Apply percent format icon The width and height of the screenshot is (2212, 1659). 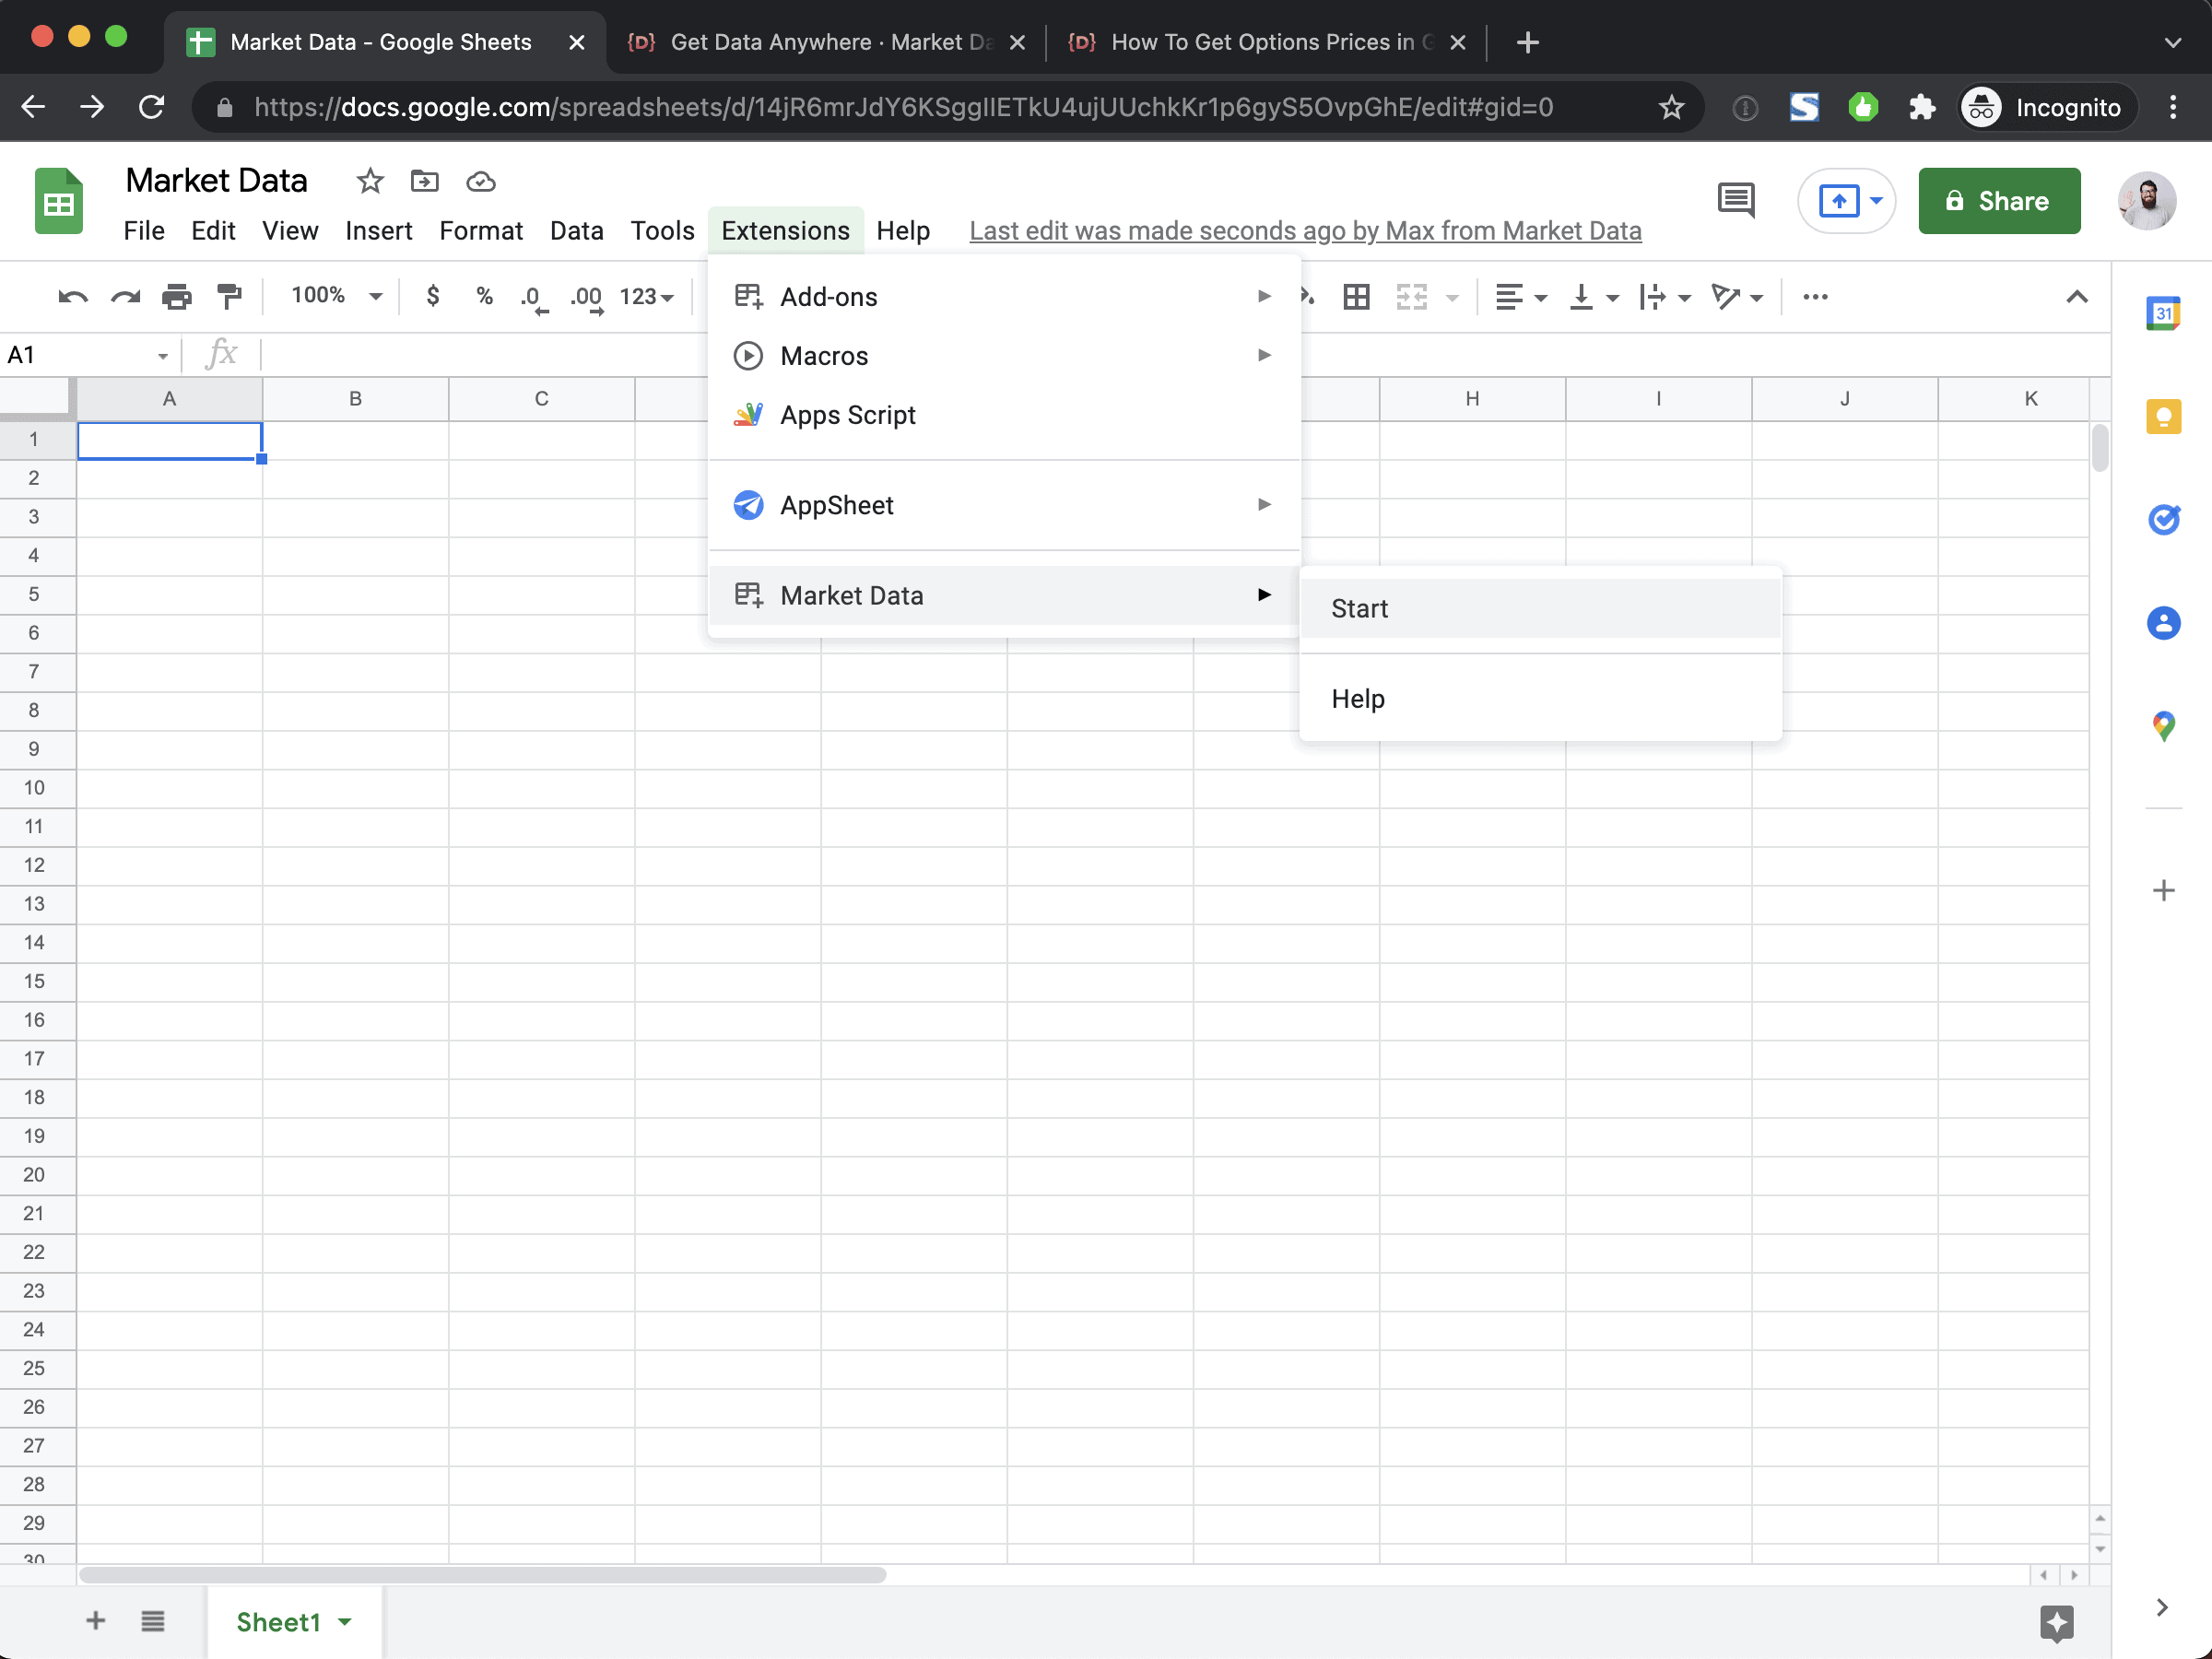(485, 296)
